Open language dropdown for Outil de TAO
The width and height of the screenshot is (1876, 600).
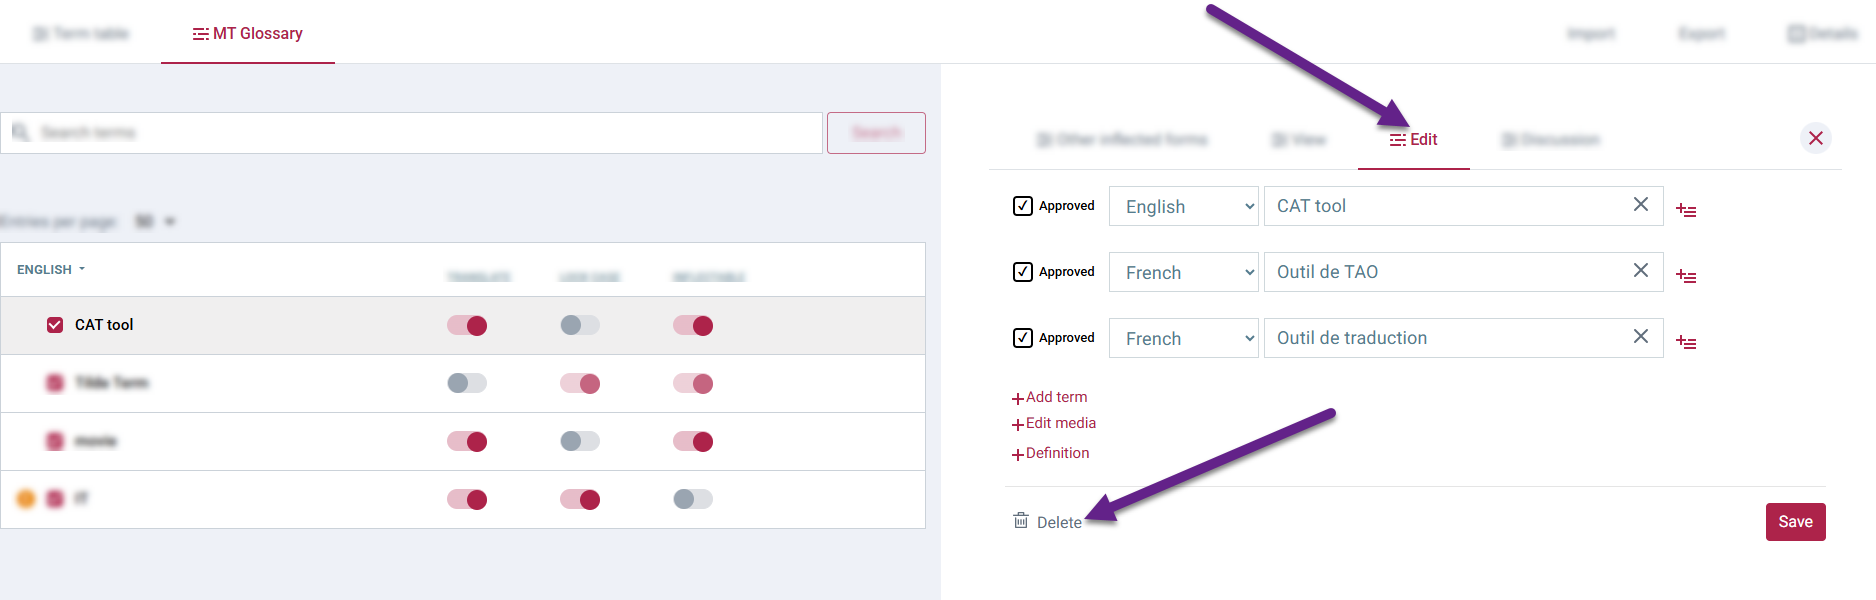click(x=1183, y=272)
